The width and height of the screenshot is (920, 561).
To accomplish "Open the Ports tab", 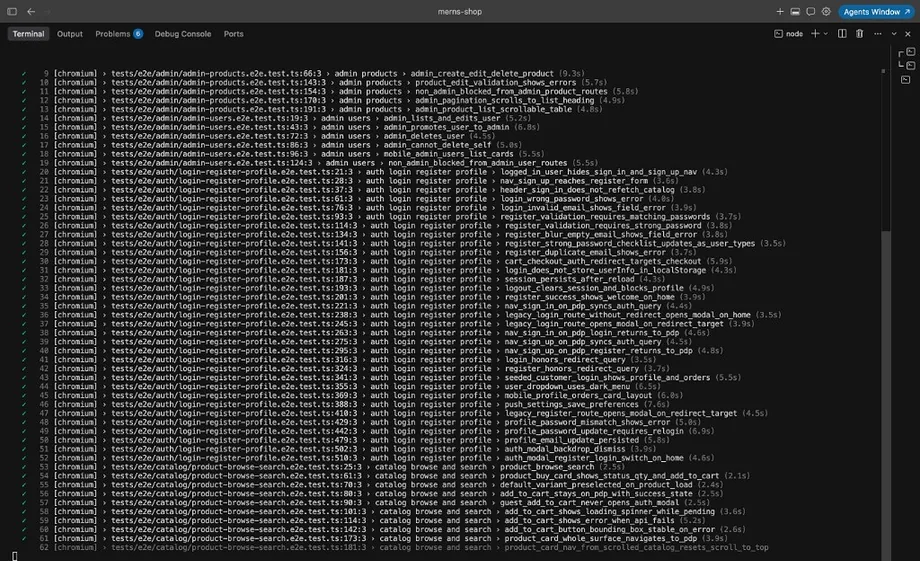I will [x=234, y=34].
